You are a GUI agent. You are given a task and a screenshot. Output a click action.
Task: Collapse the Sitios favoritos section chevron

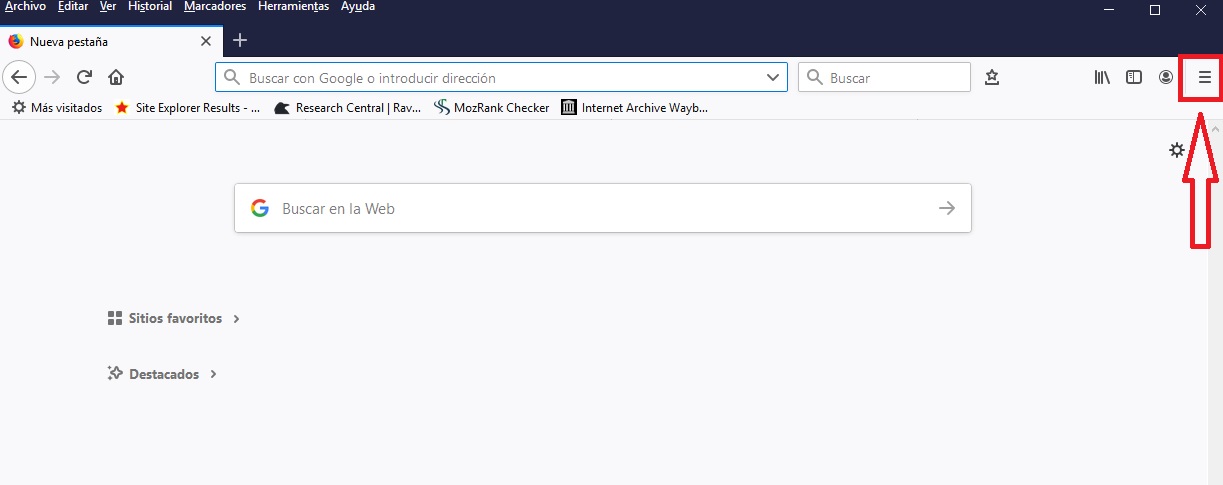coord(236,319)
